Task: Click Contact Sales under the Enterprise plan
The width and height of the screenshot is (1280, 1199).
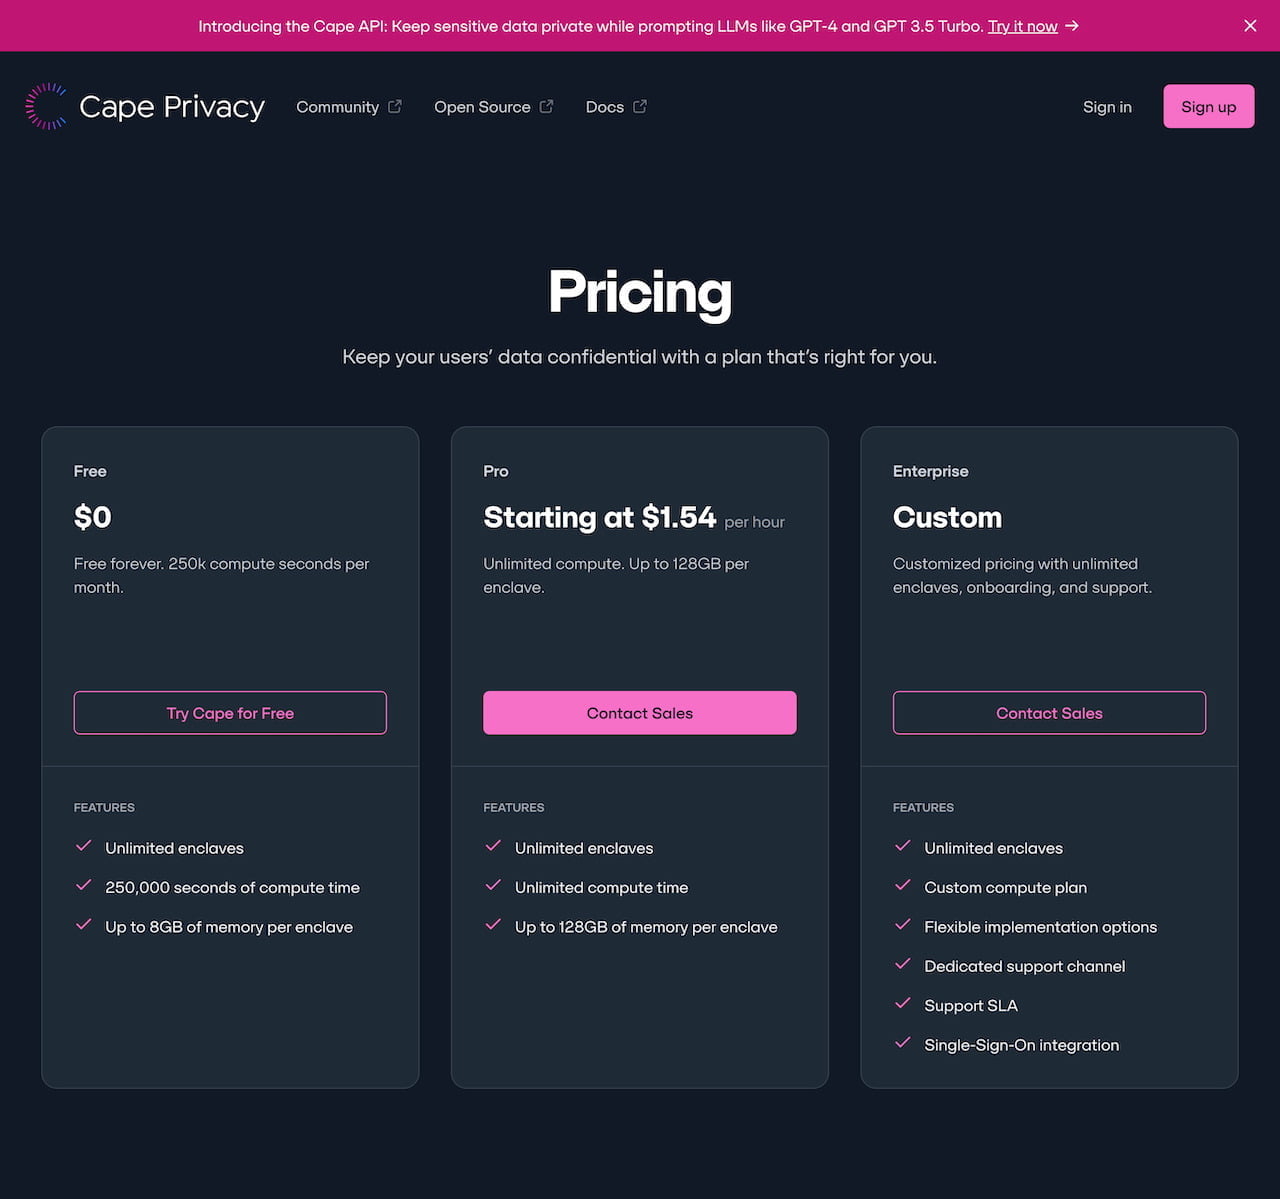Action: (x=1049, y=713)
